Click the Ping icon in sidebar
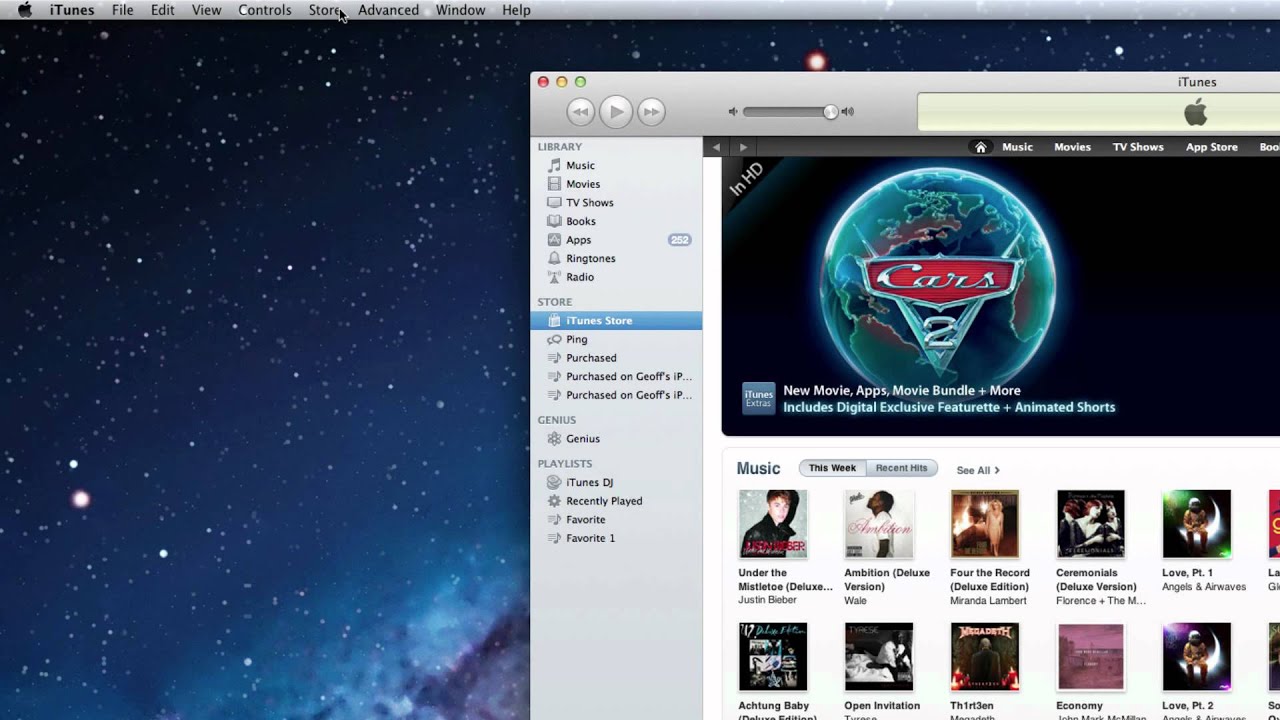1280x720 pixels. [554, 339]
